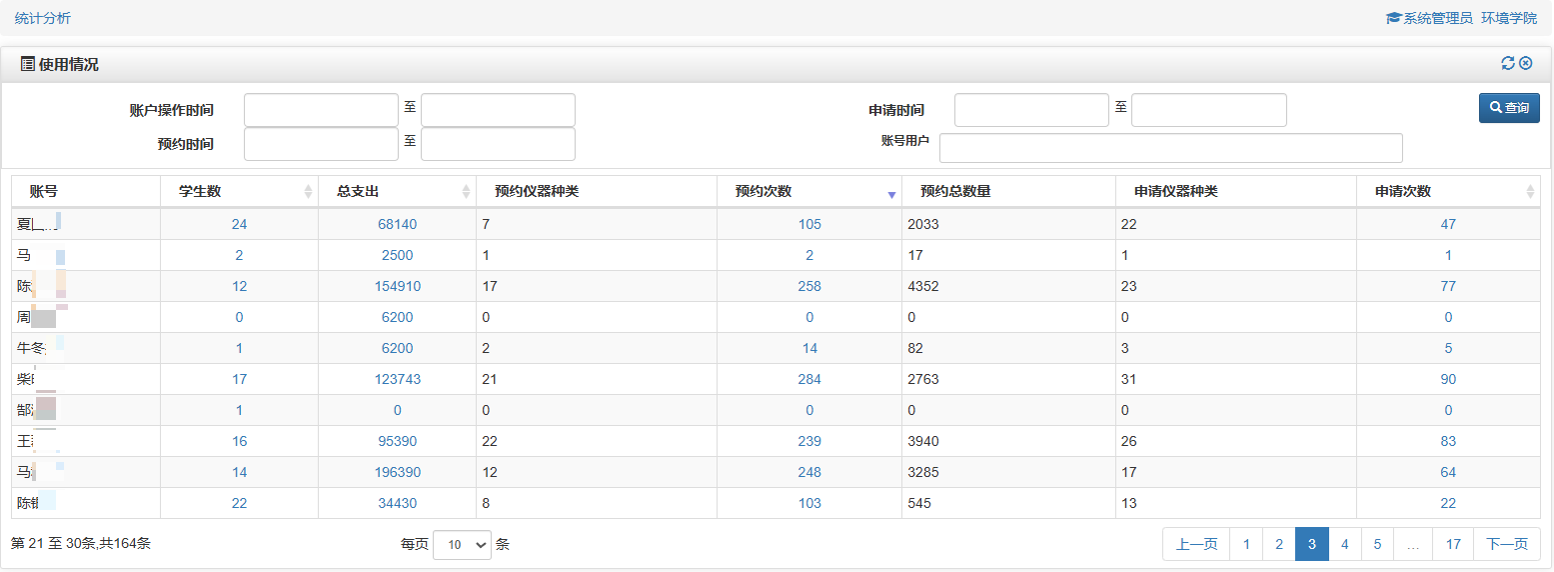This screenshot has height=572, width=1554.
Task: Click the 使用情况 list icon in header
Action: coord(28,64)
